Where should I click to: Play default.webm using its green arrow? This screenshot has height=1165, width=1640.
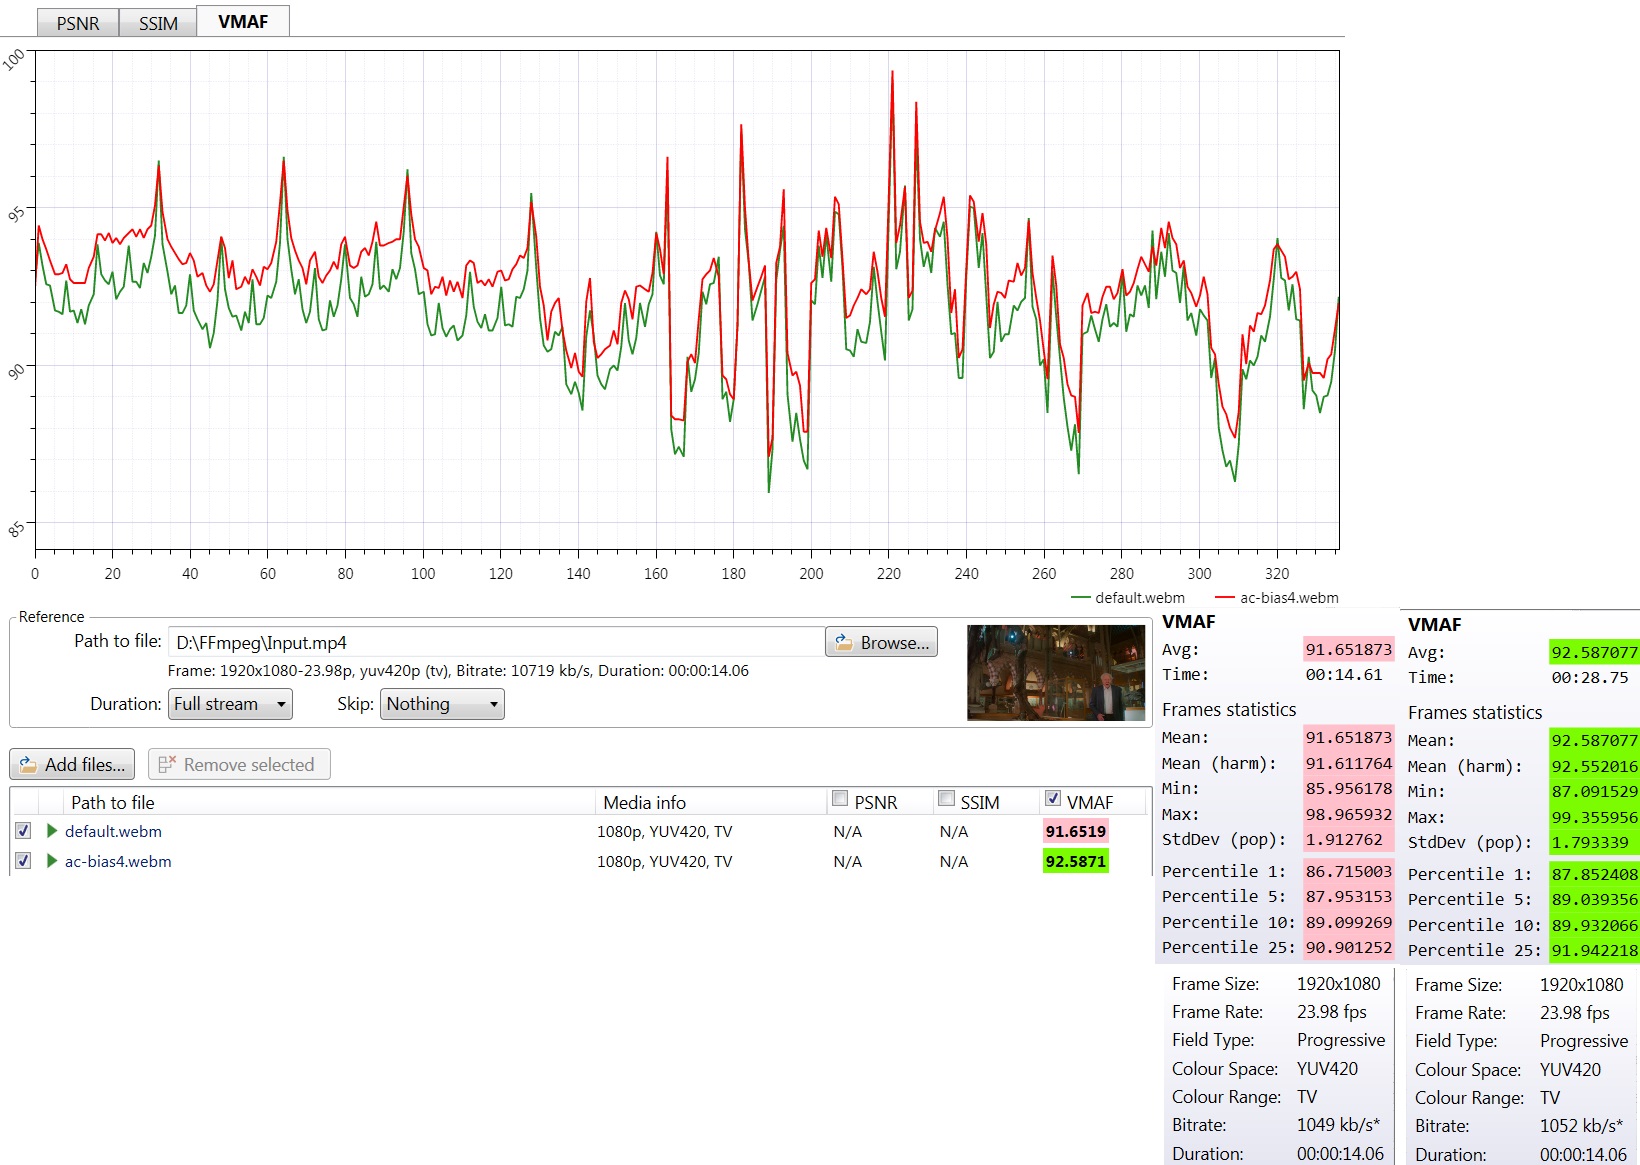tap(52, 831)
